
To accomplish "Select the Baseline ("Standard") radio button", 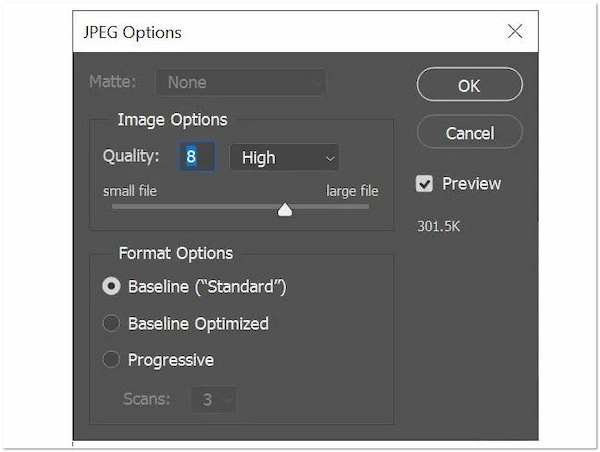I will 111,286.
